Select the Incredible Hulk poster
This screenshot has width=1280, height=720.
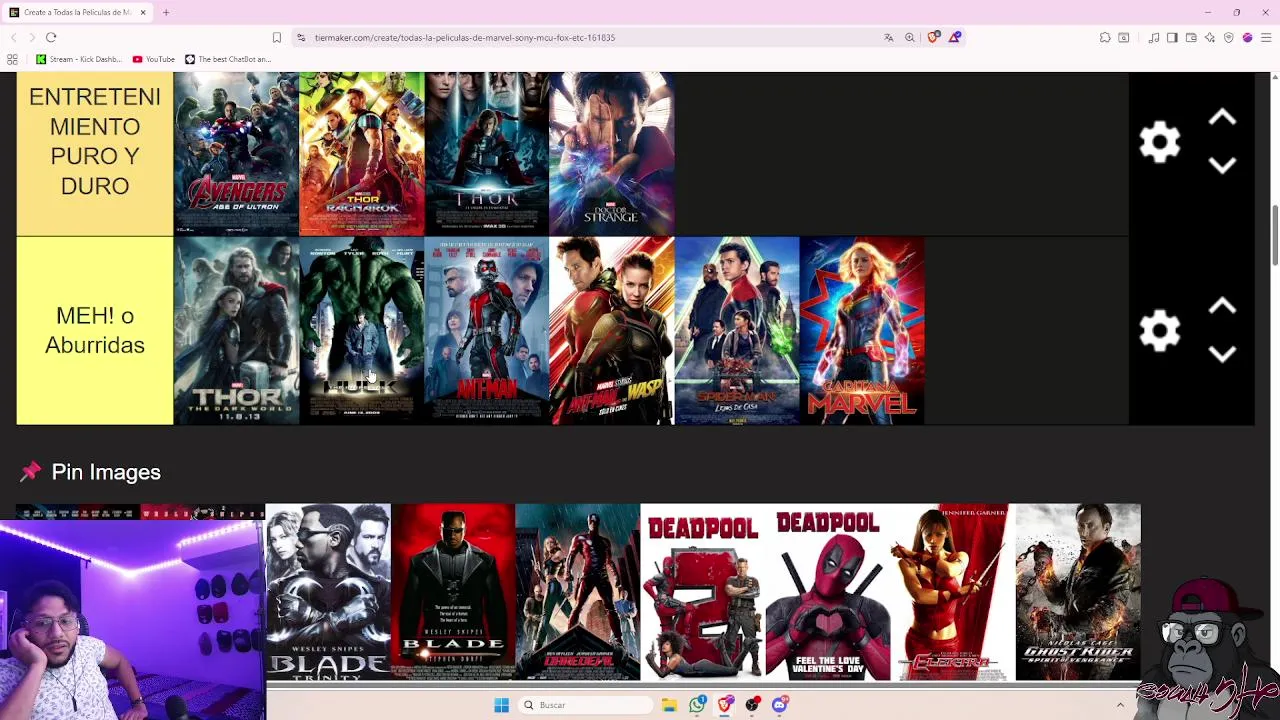362,331
